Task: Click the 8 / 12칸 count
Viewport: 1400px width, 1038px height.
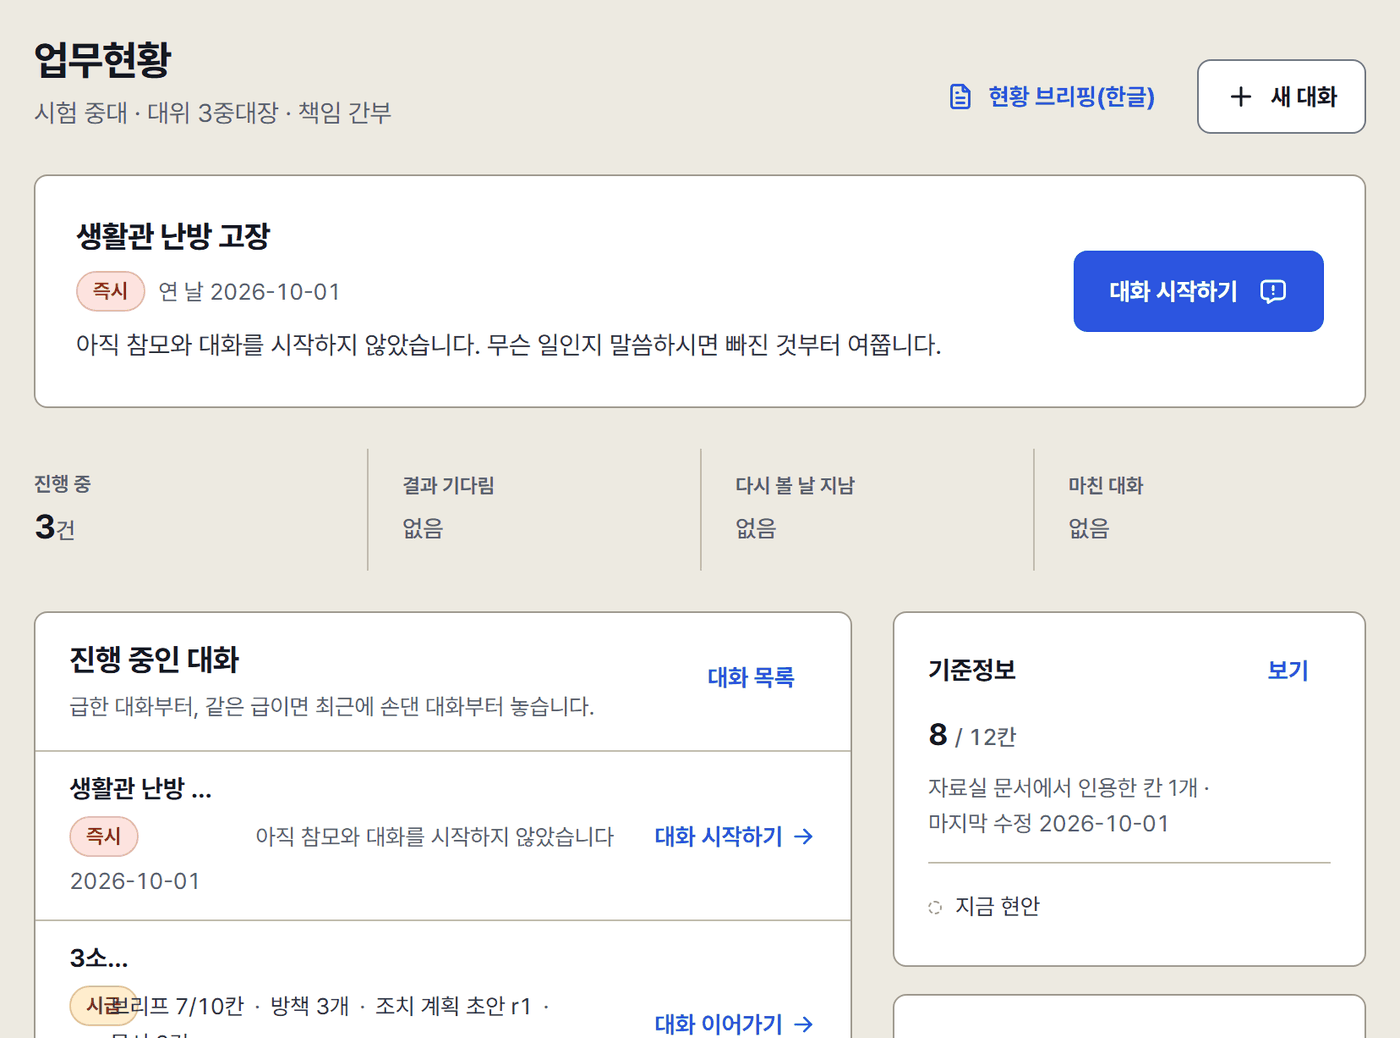Action: pyautogui.click(x=972, y=736)
